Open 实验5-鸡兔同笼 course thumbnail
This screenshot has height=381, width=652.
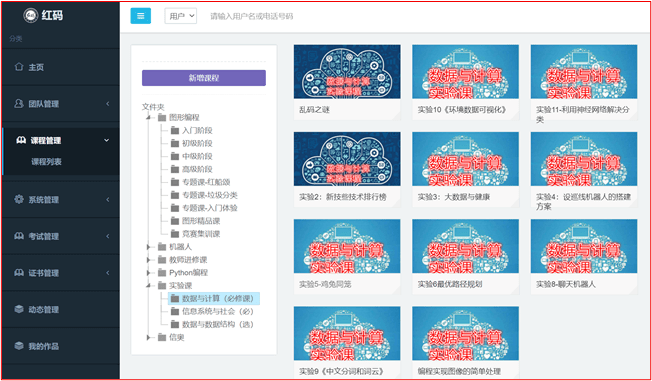[347, 246]
